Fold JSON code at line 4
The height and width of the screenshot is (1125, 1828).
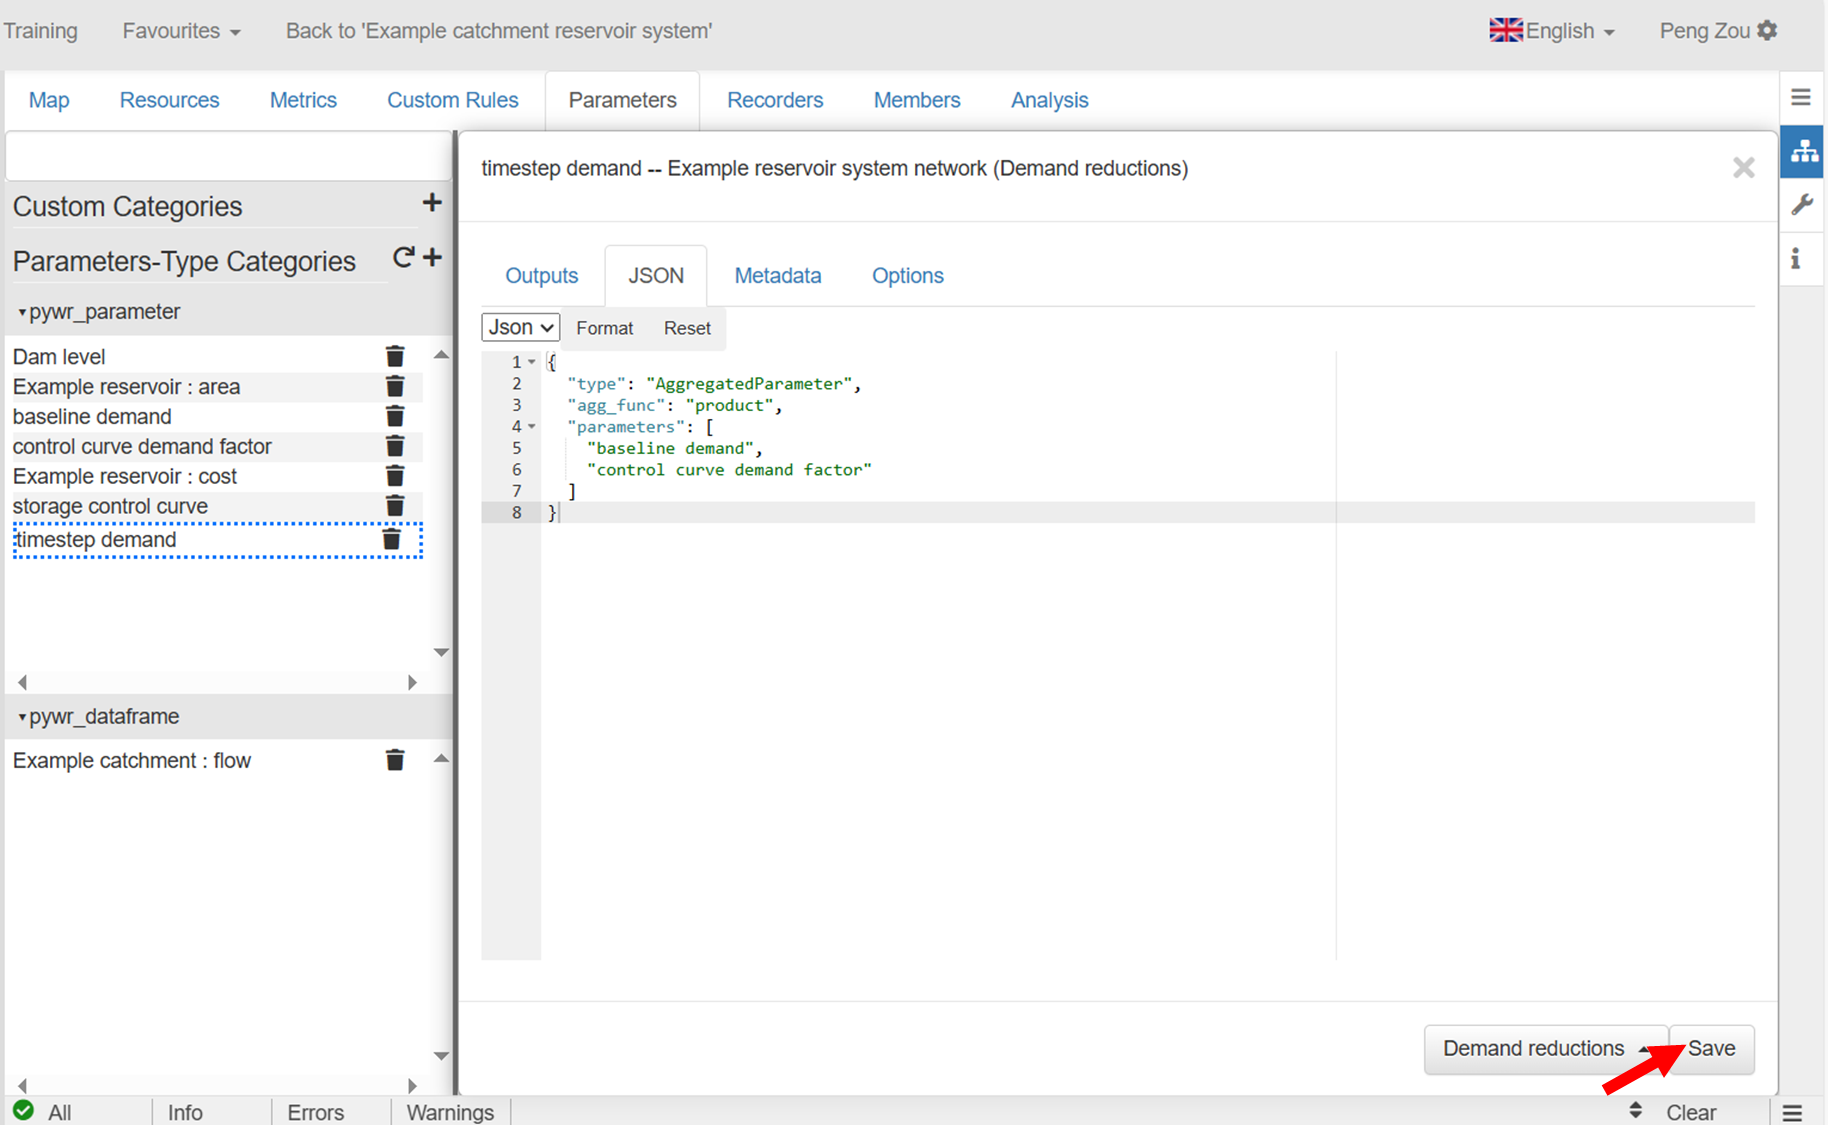532,427
